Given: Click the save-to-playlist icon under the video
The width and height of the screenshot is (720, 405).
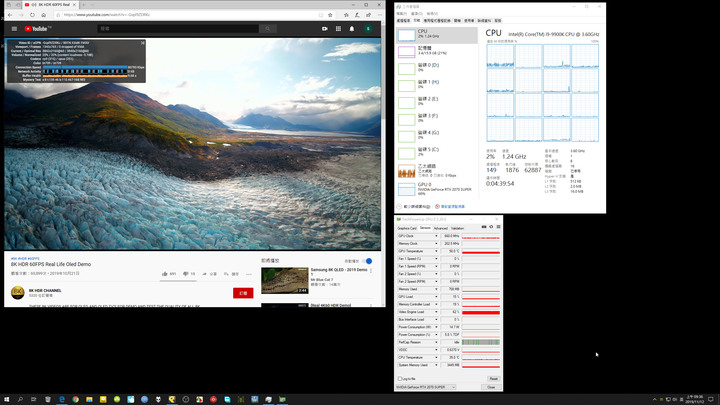Looking at the screenshot, I should point(226,274).
